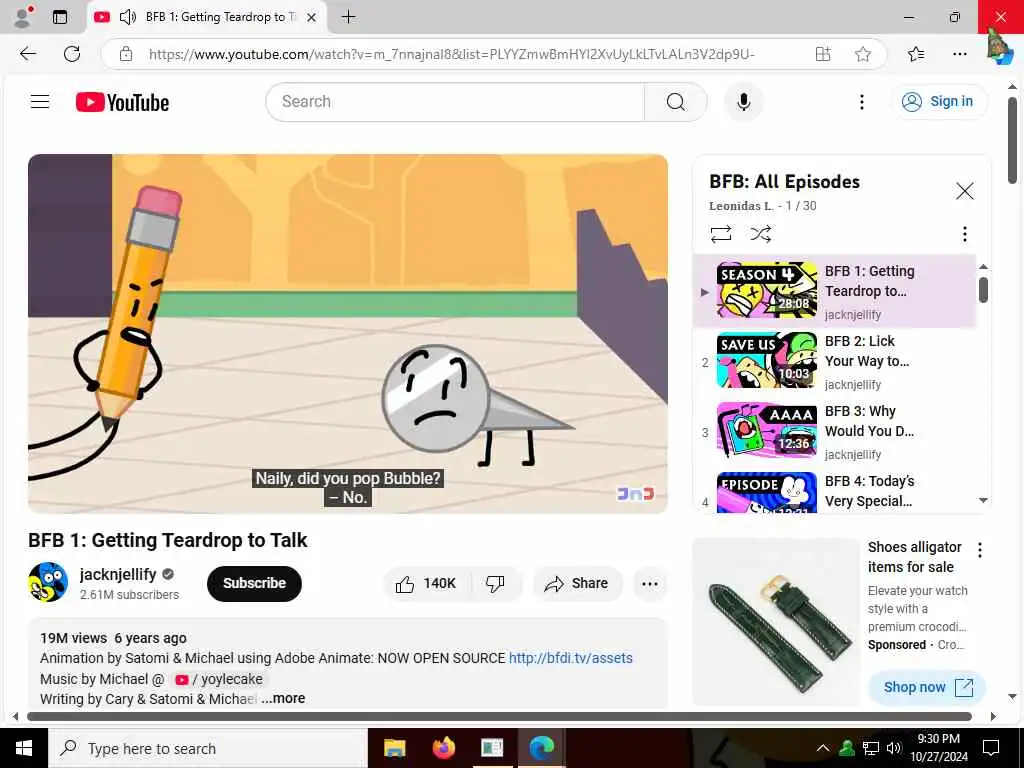This screenshot has height=768, width=1024.
Task: Open the jacknjellify channel name link
Action: click(x=118, y=574)
